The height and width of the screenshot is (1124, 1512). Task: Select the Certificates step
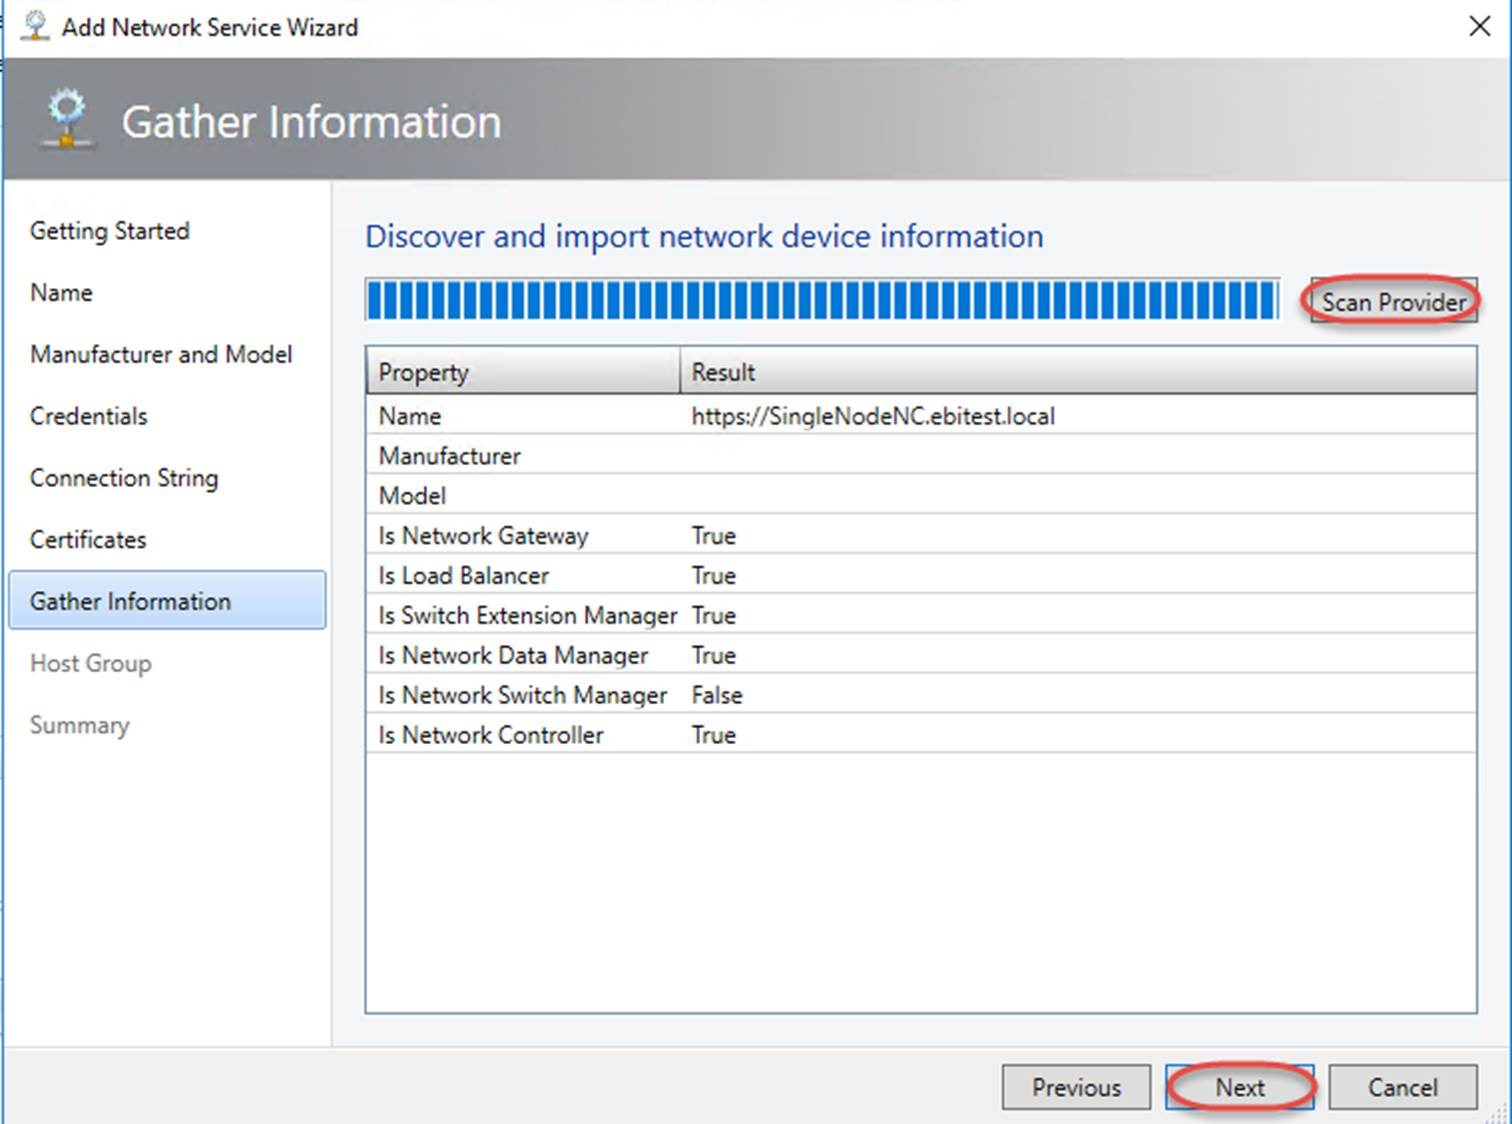(88, 540)
